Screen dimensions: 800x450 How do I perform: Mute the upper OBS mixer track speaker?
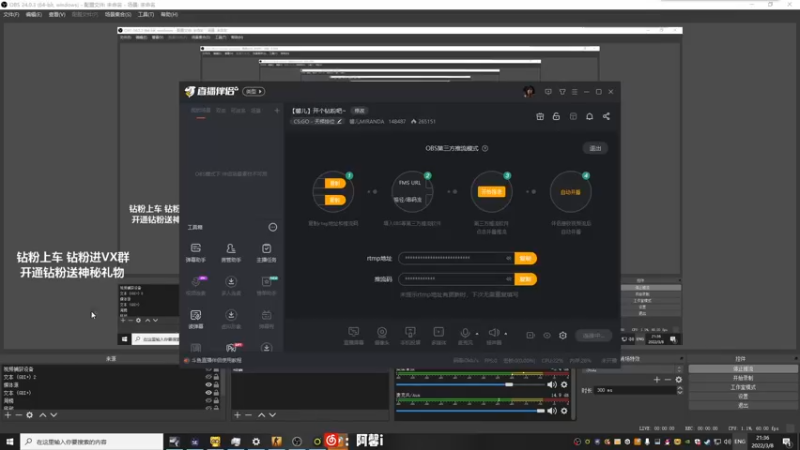point(552,385)
